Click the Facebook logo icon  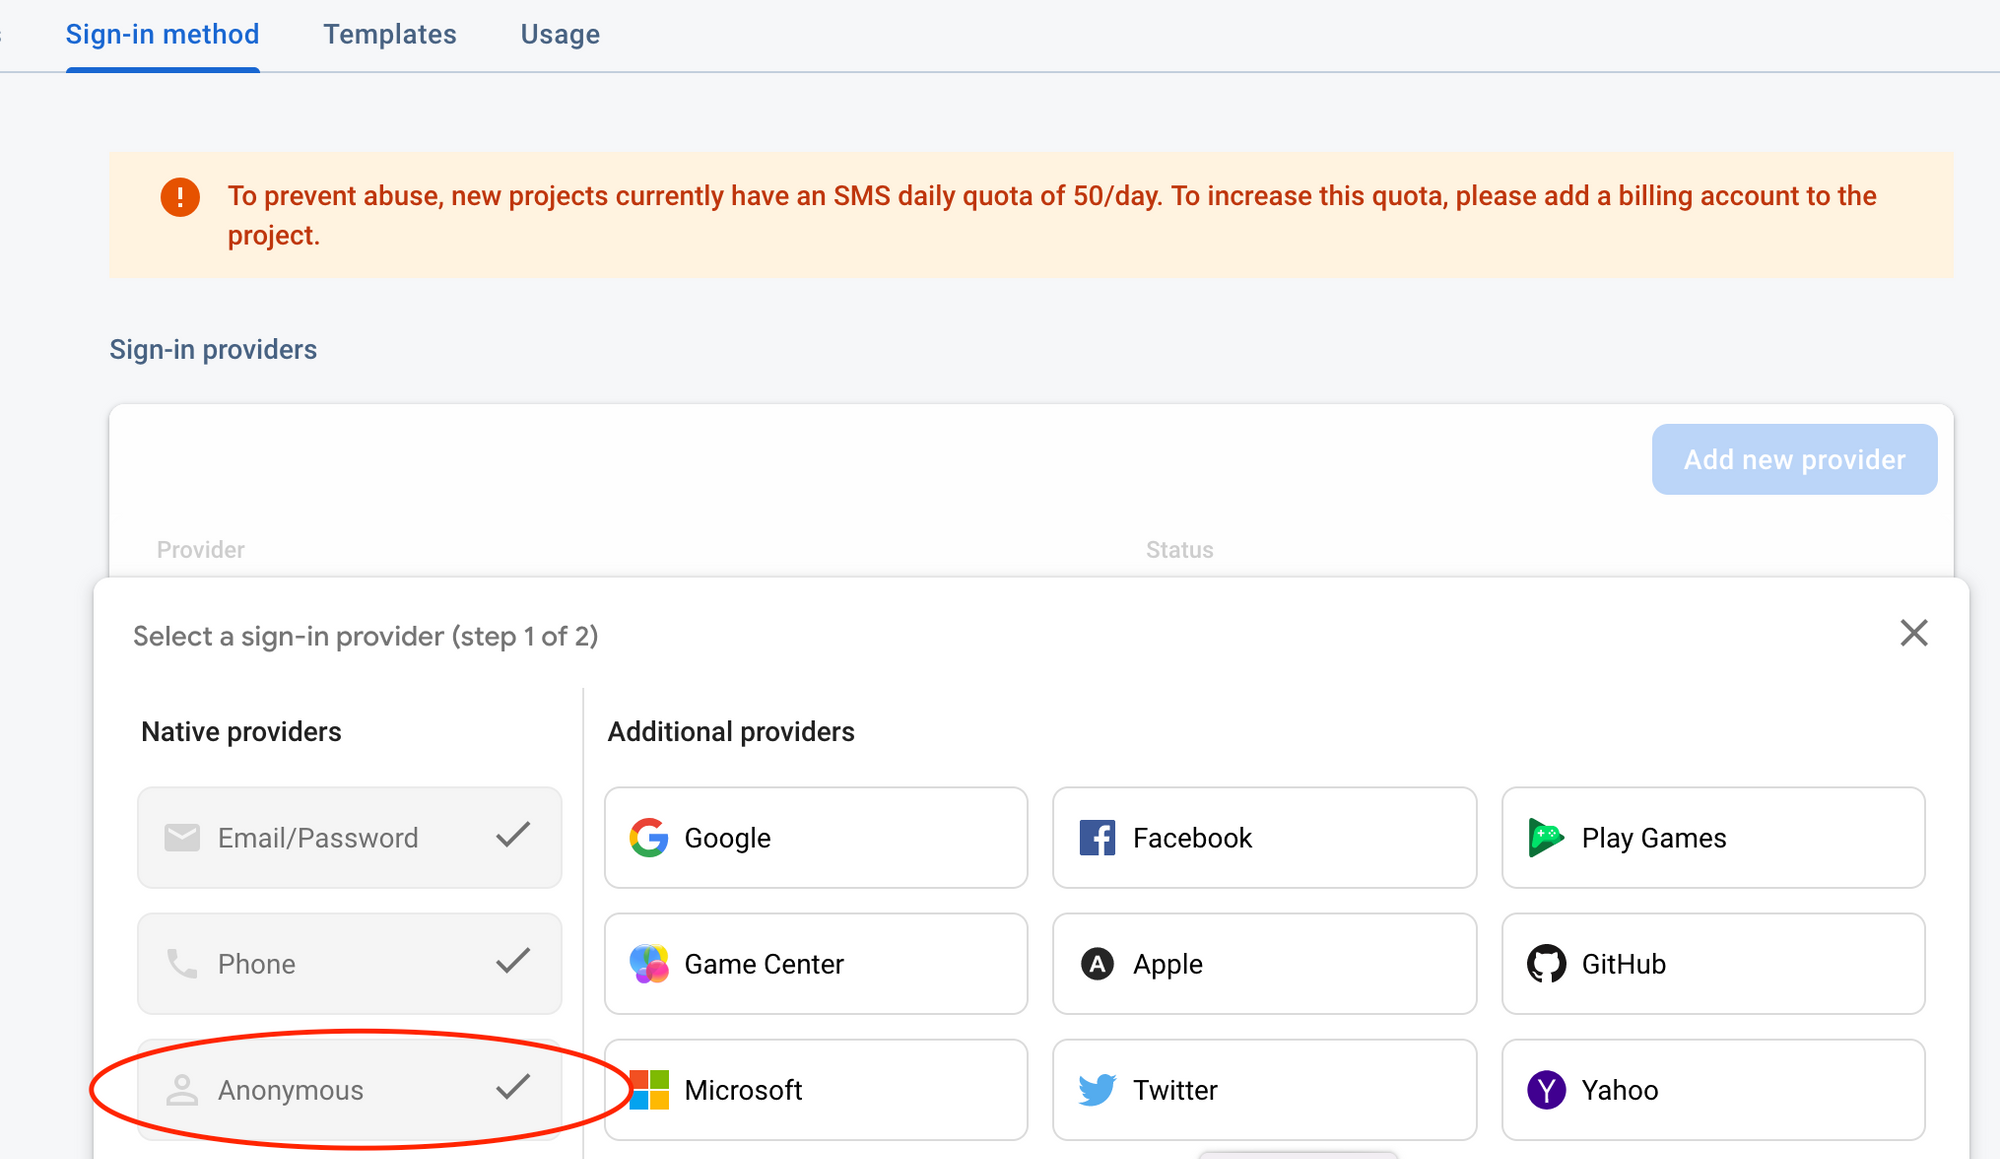(1097, 837)
